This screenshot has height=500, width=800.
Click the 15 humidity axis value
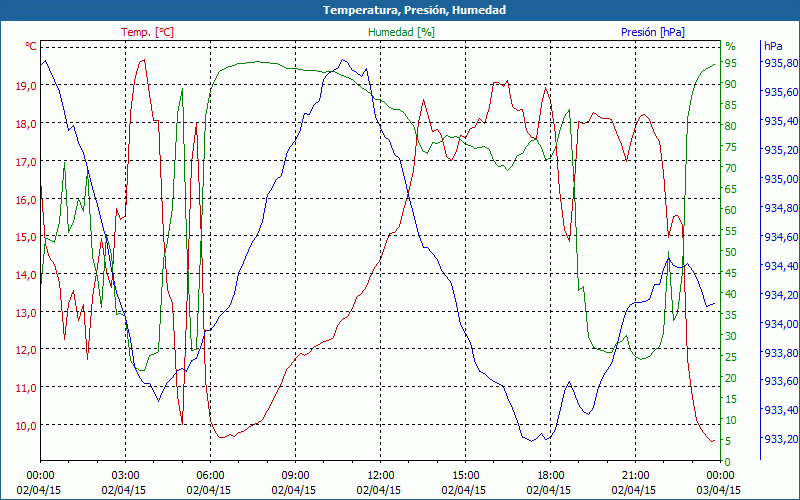tap(731, 398)
